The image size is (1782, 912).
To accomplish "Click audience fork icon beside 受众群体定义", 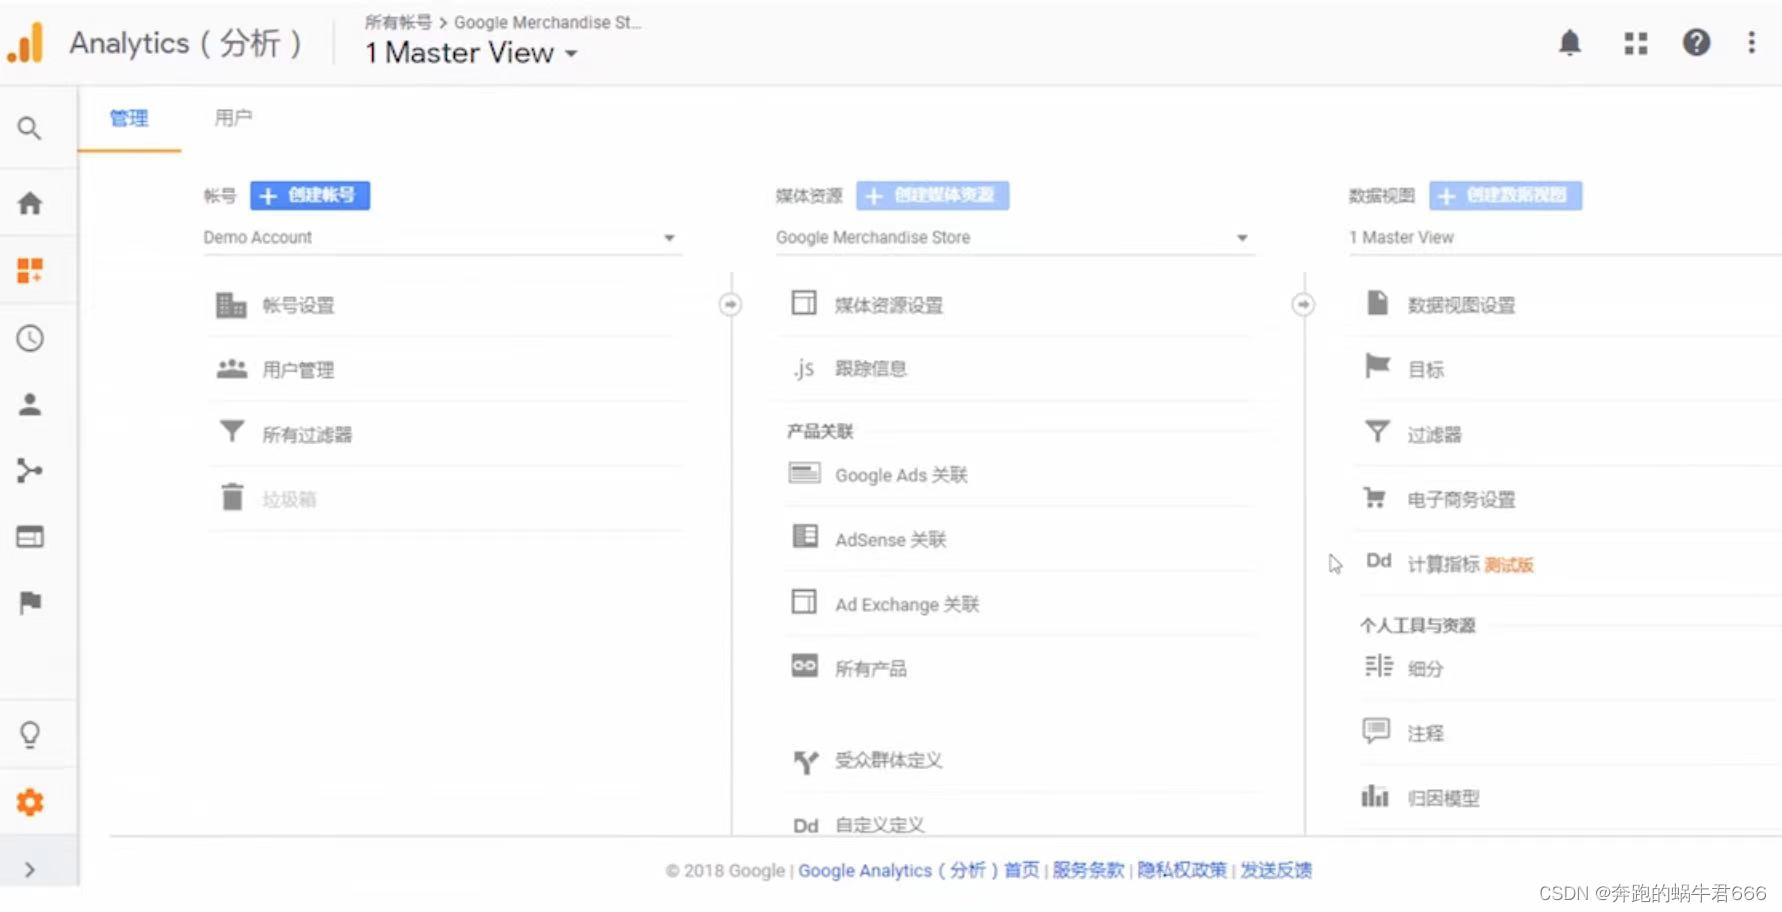I will [x=806, y=762].
